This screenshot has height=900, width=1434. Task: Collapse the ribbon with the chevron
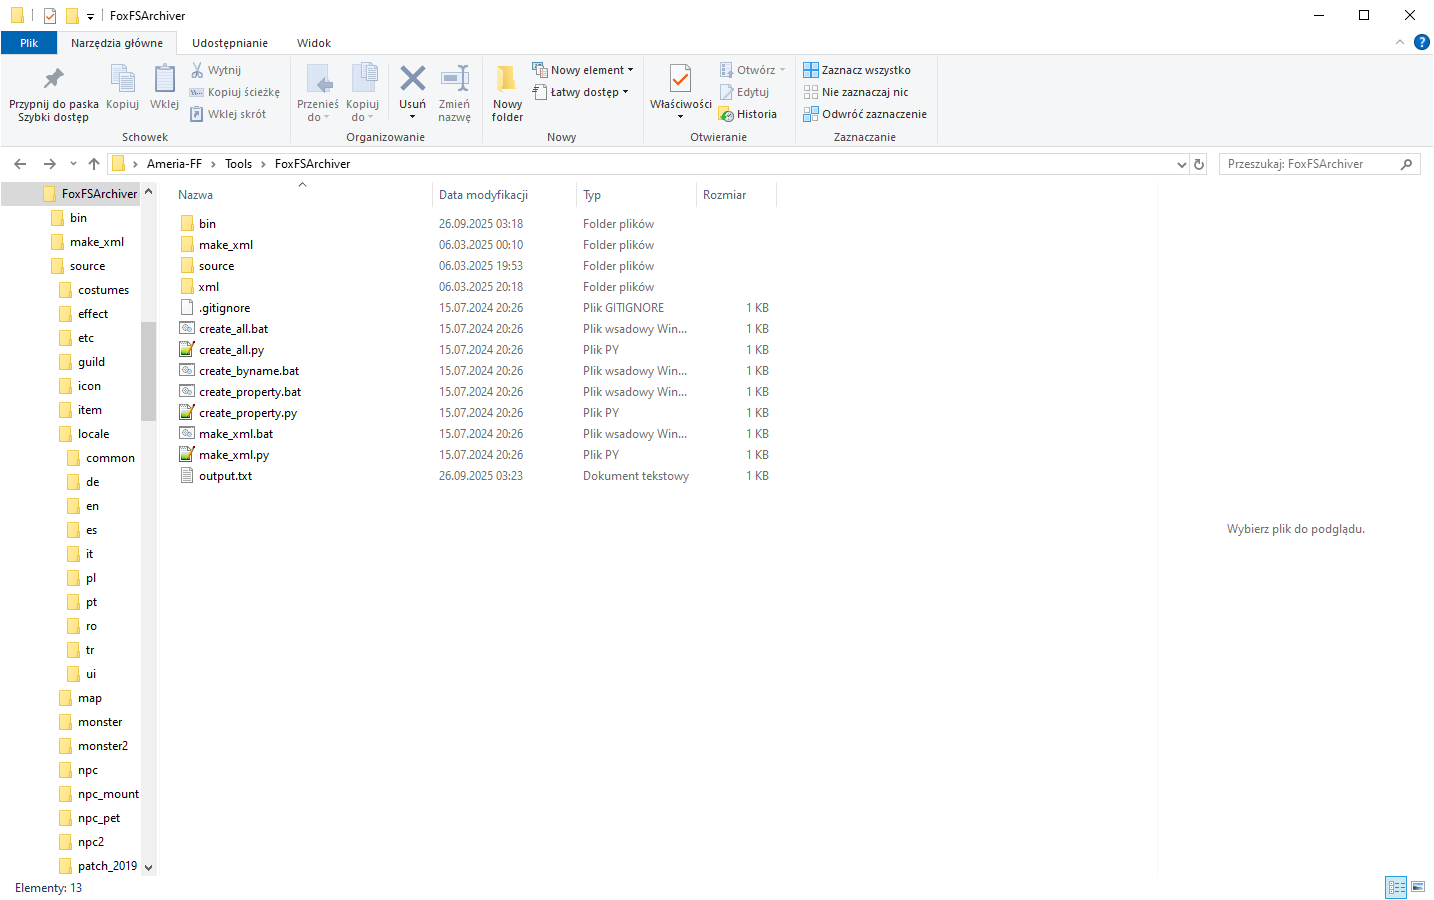1399,42
